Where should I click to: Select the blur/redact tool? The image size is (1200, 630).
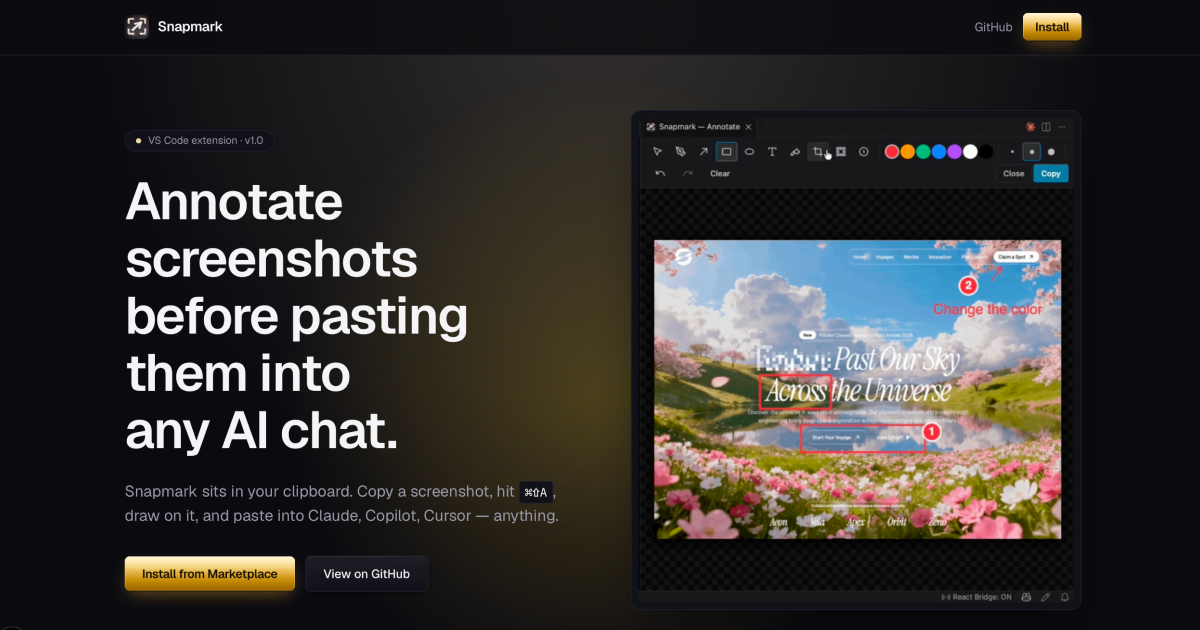[x=841, y=151]
